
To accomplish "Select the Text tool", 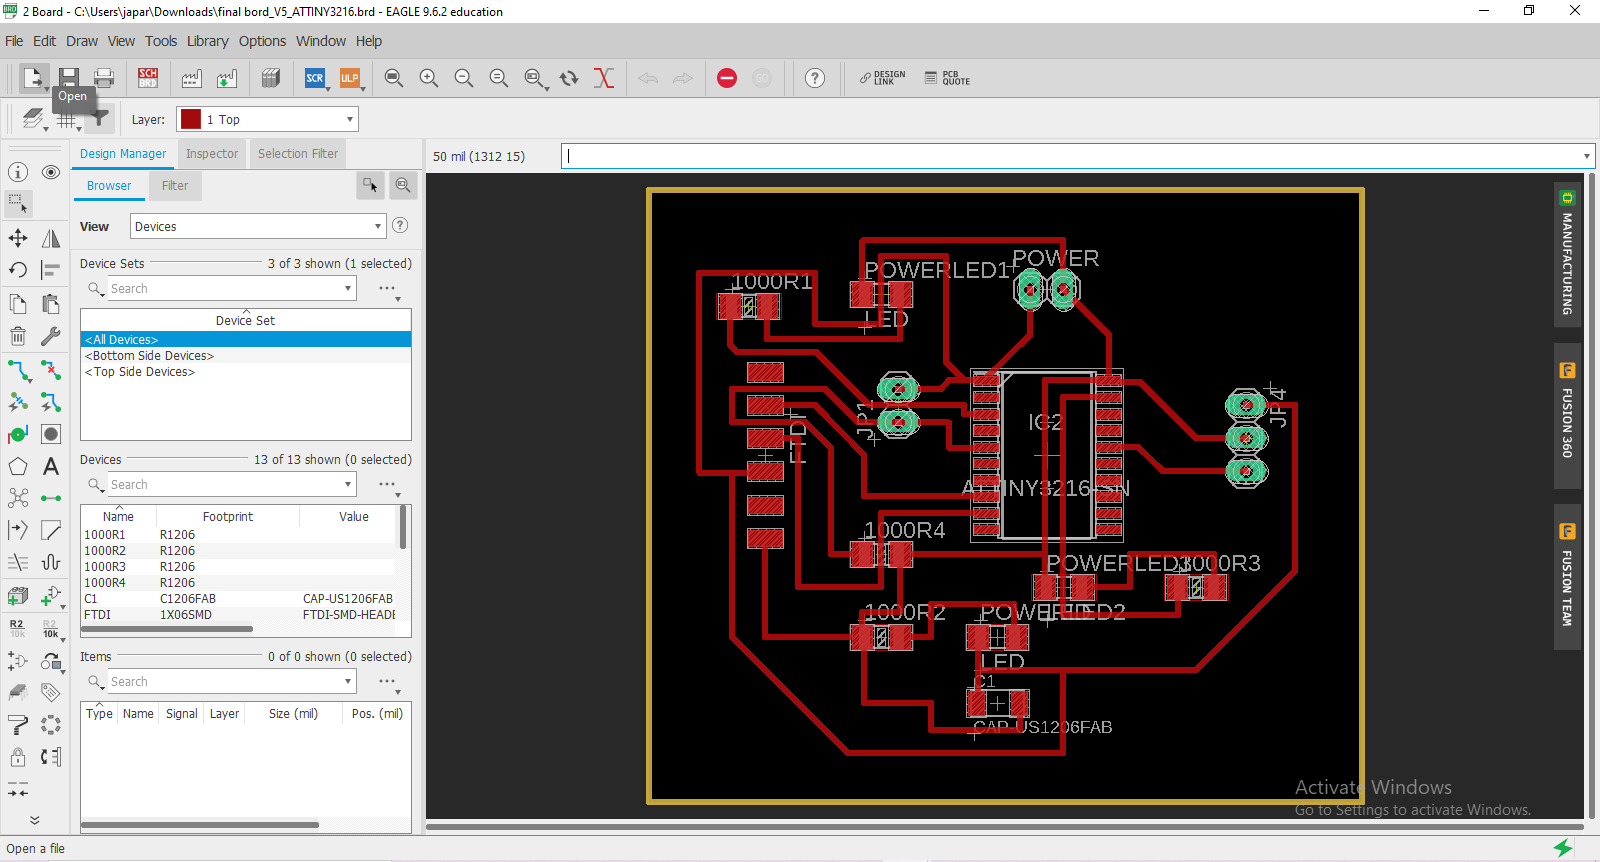I will (x=51, y=466).
